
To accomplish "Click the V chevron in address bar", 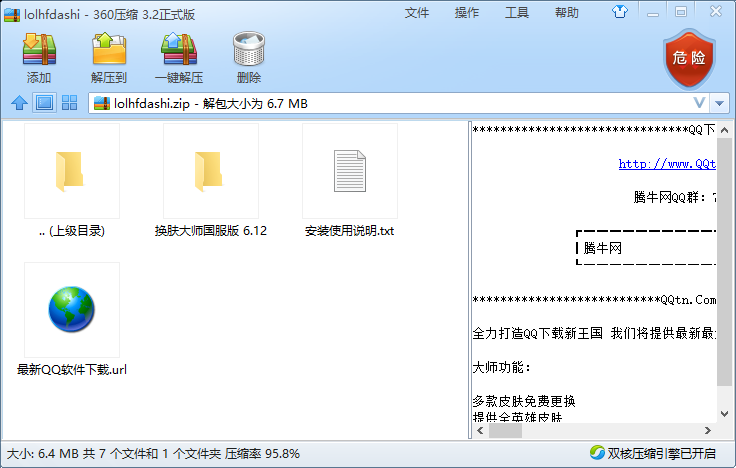I will click(699, 103).
